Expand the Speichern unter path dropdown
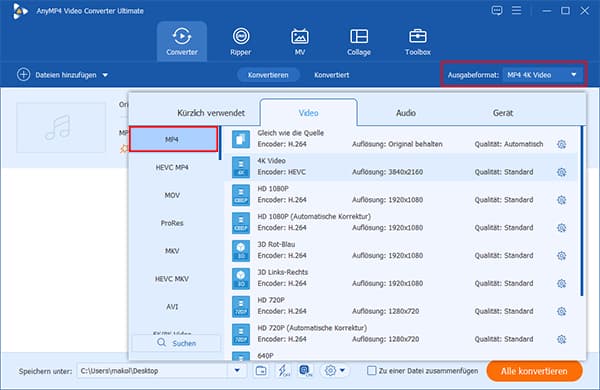This screenshot has height=390, width=600. (x=237, y=370)
